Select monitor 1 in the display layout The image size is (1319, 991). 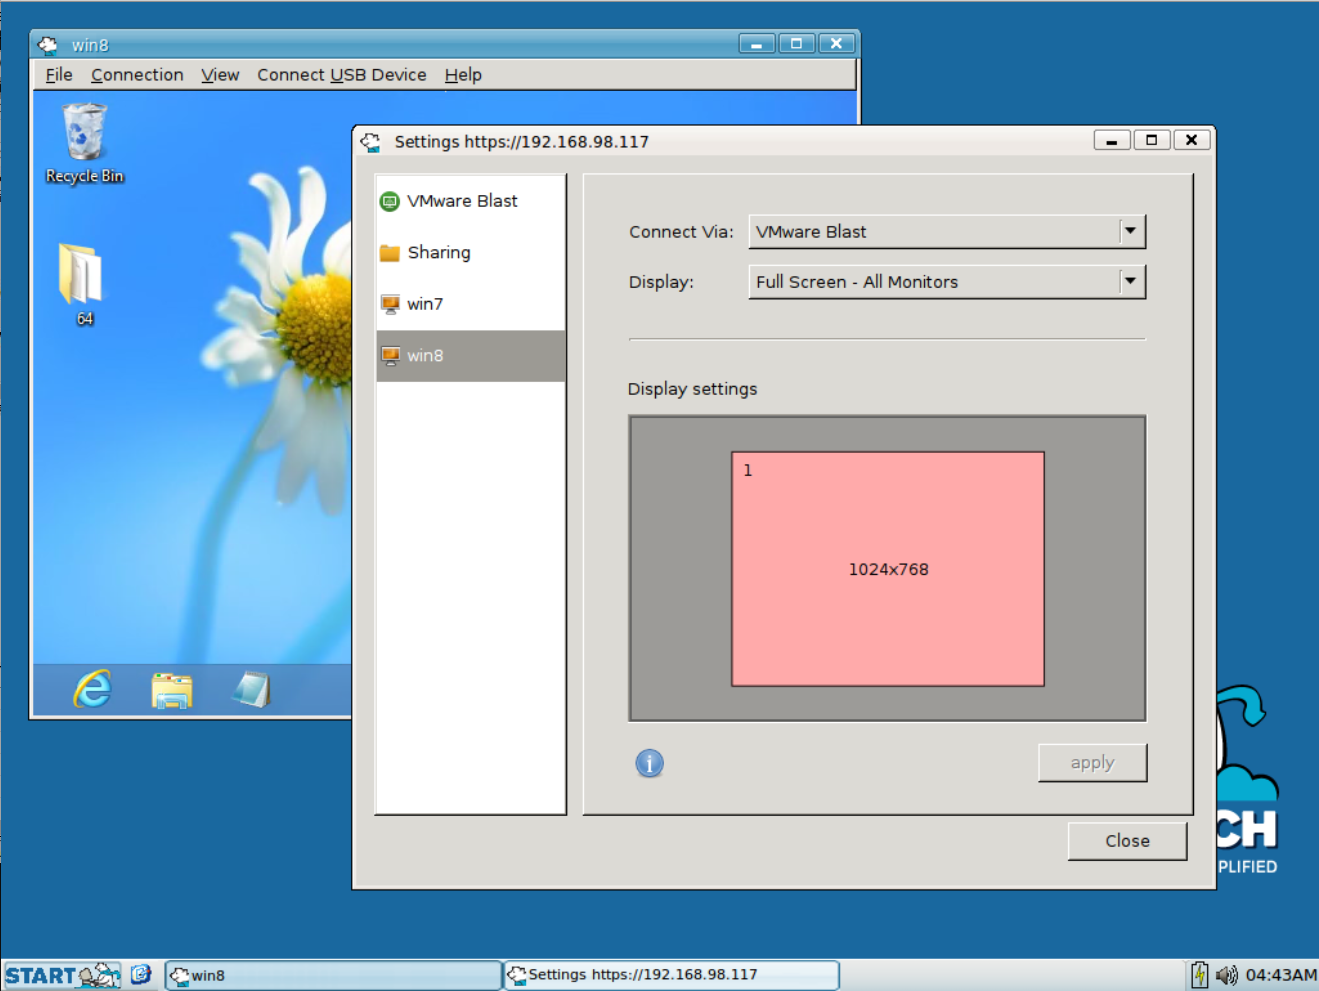886,568
